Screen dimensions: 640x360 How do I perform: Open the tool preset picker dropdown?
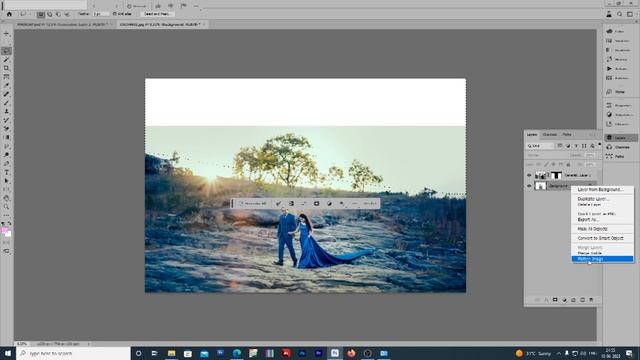coord(25,14)
